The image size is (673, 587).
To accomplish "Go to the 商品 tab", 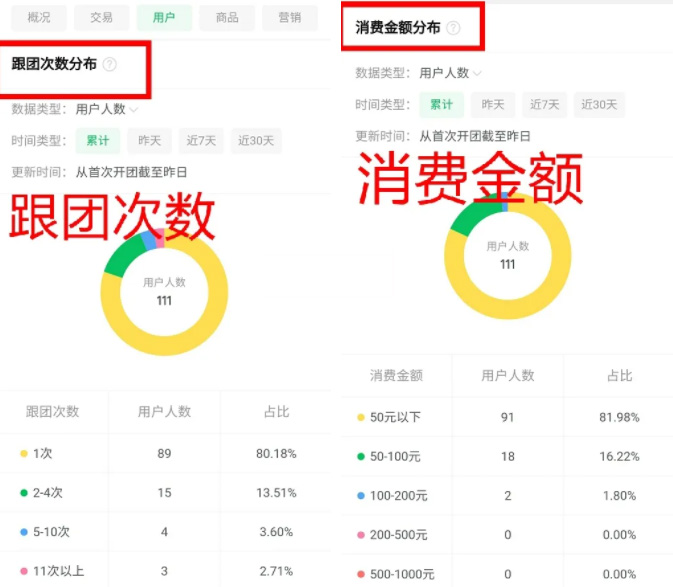I will click(x=227, y=18).
